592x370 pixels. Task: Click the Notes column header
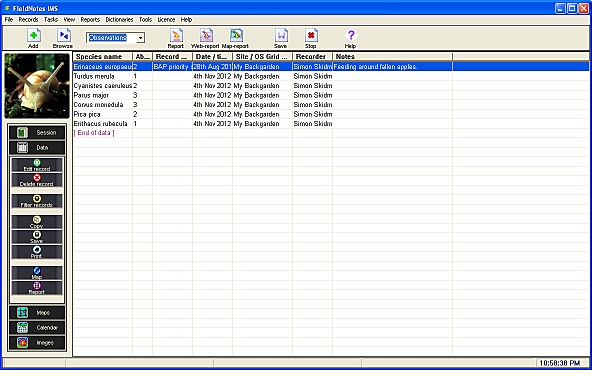coord(392,57)
